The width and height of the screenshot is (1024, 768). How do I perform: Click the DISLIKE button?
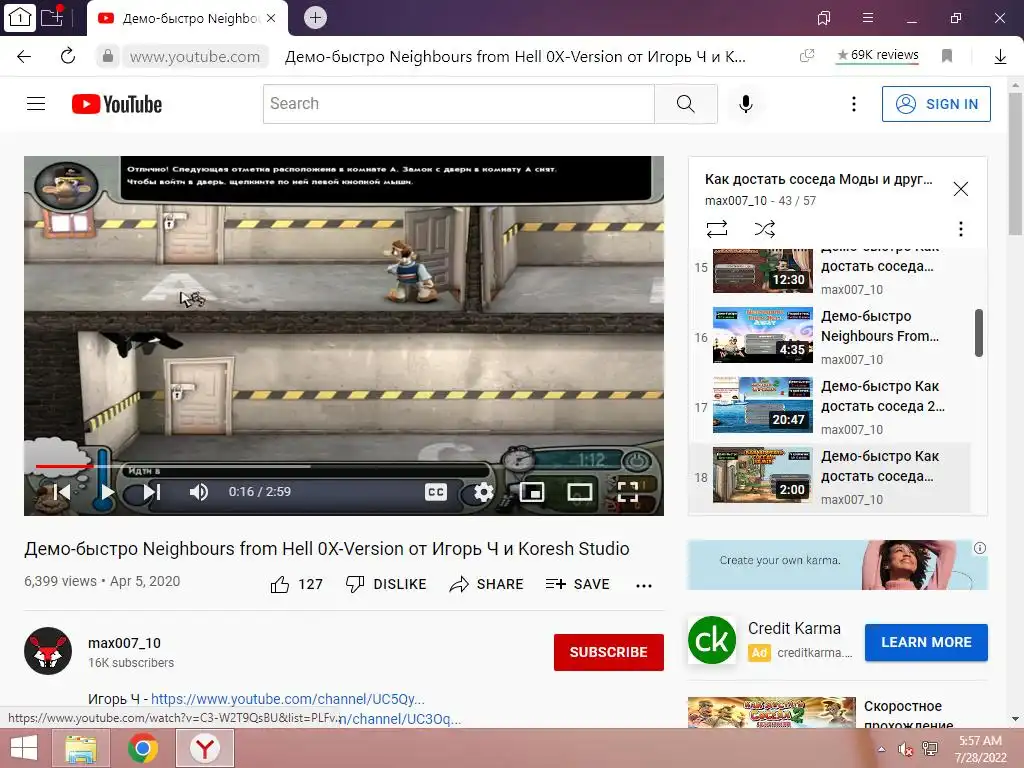386,584
